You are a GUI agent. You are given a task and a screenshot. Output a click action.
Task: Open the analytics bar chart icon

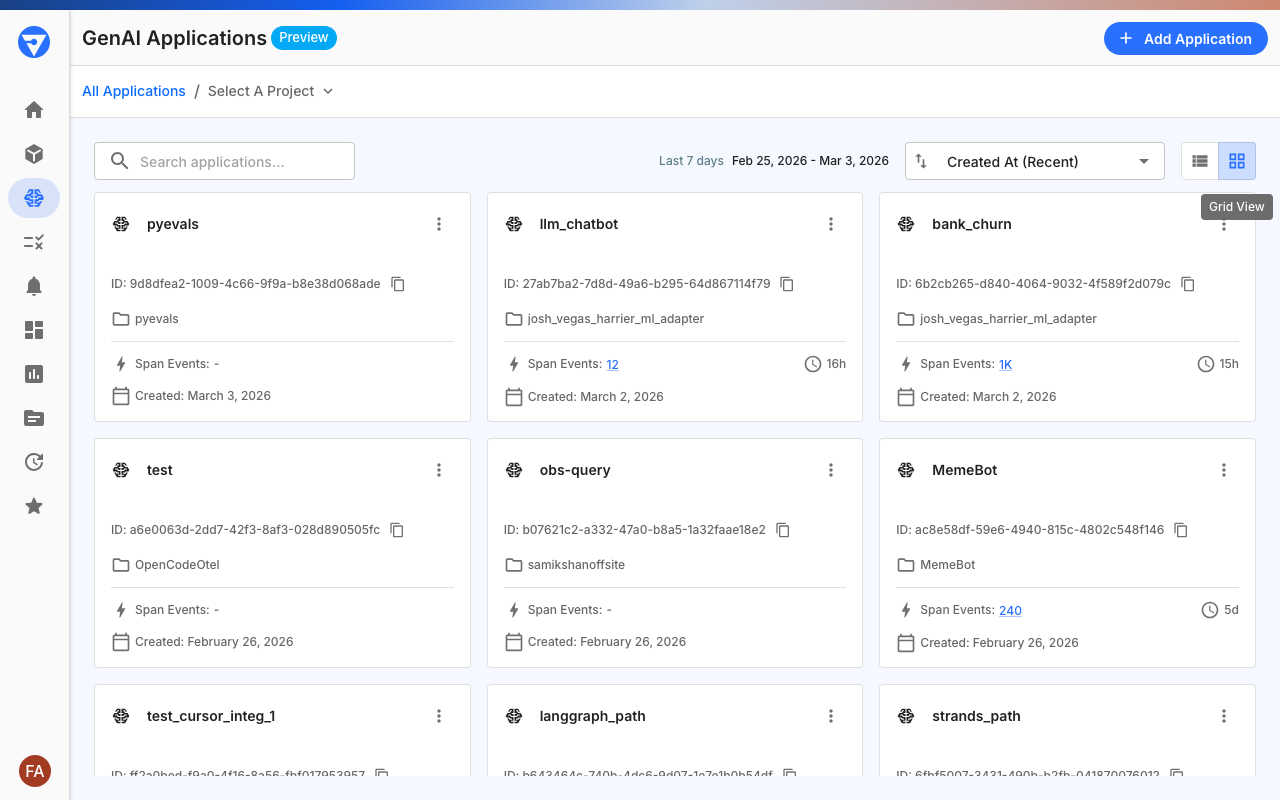click(33, 373)
